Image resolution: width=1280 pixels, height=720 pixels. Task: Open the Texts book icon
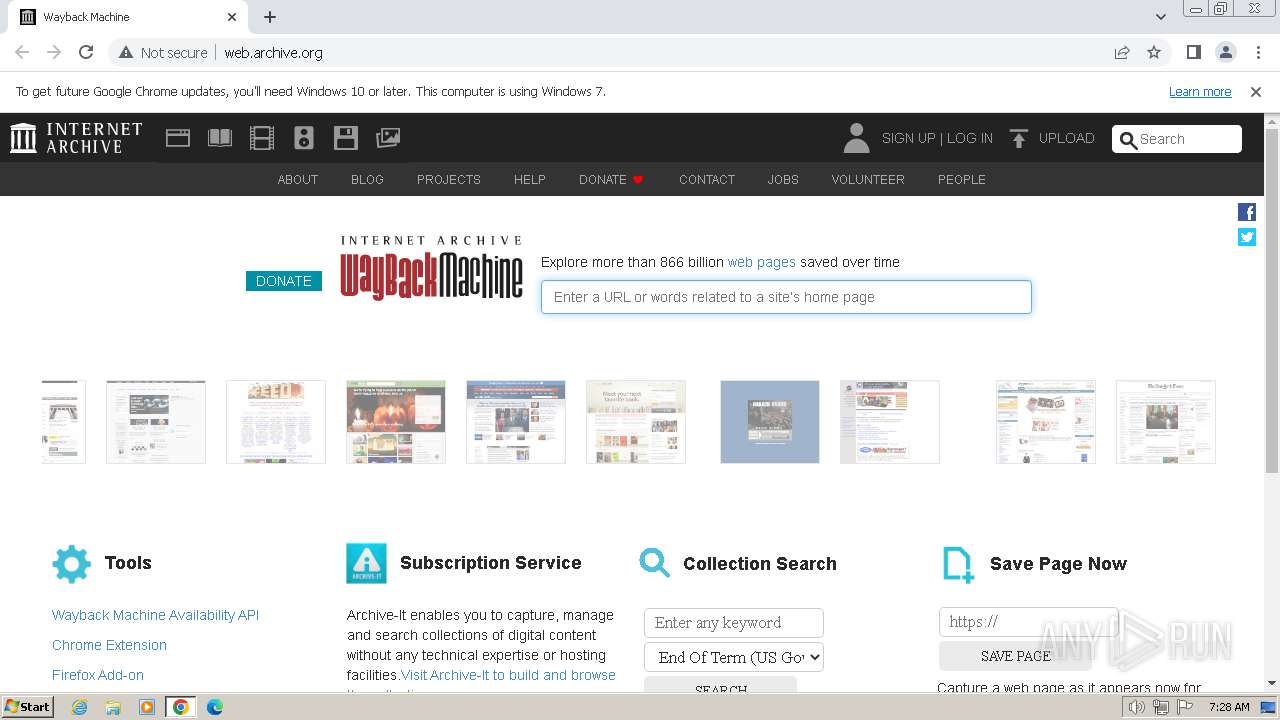click(x=220, y=138)
